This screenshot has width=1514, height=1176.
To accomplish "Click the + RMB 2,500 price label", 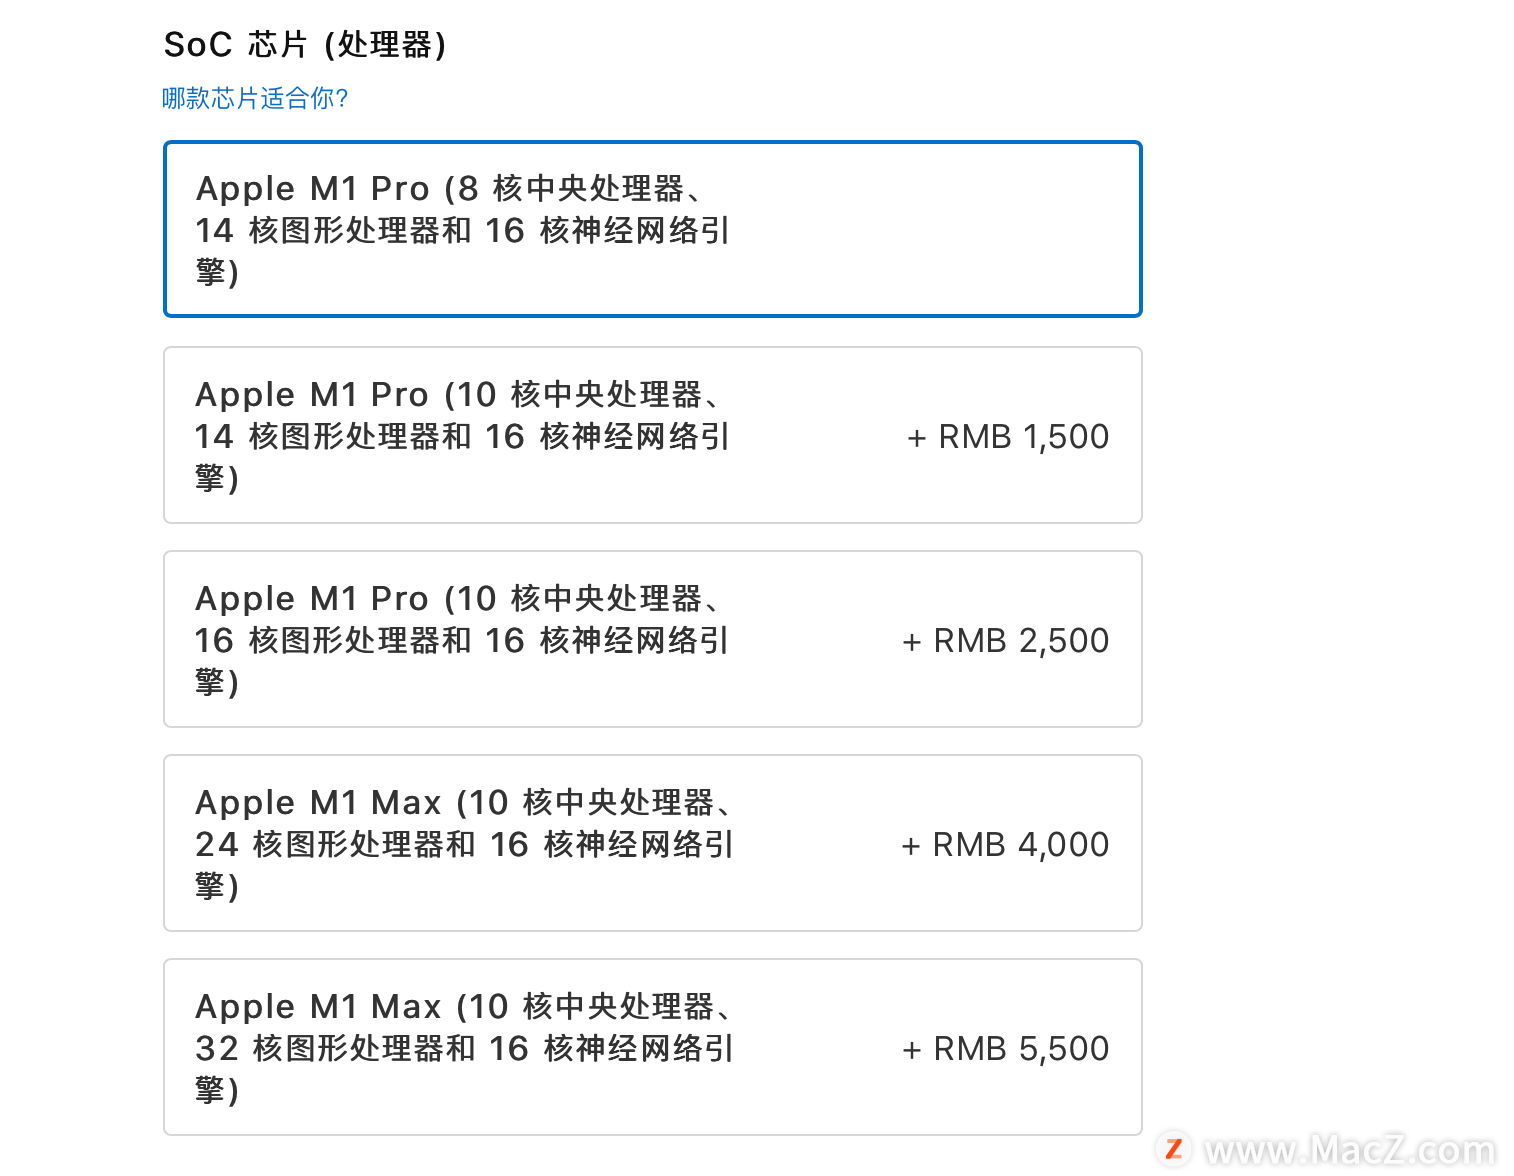I will tap(1006, 641).
